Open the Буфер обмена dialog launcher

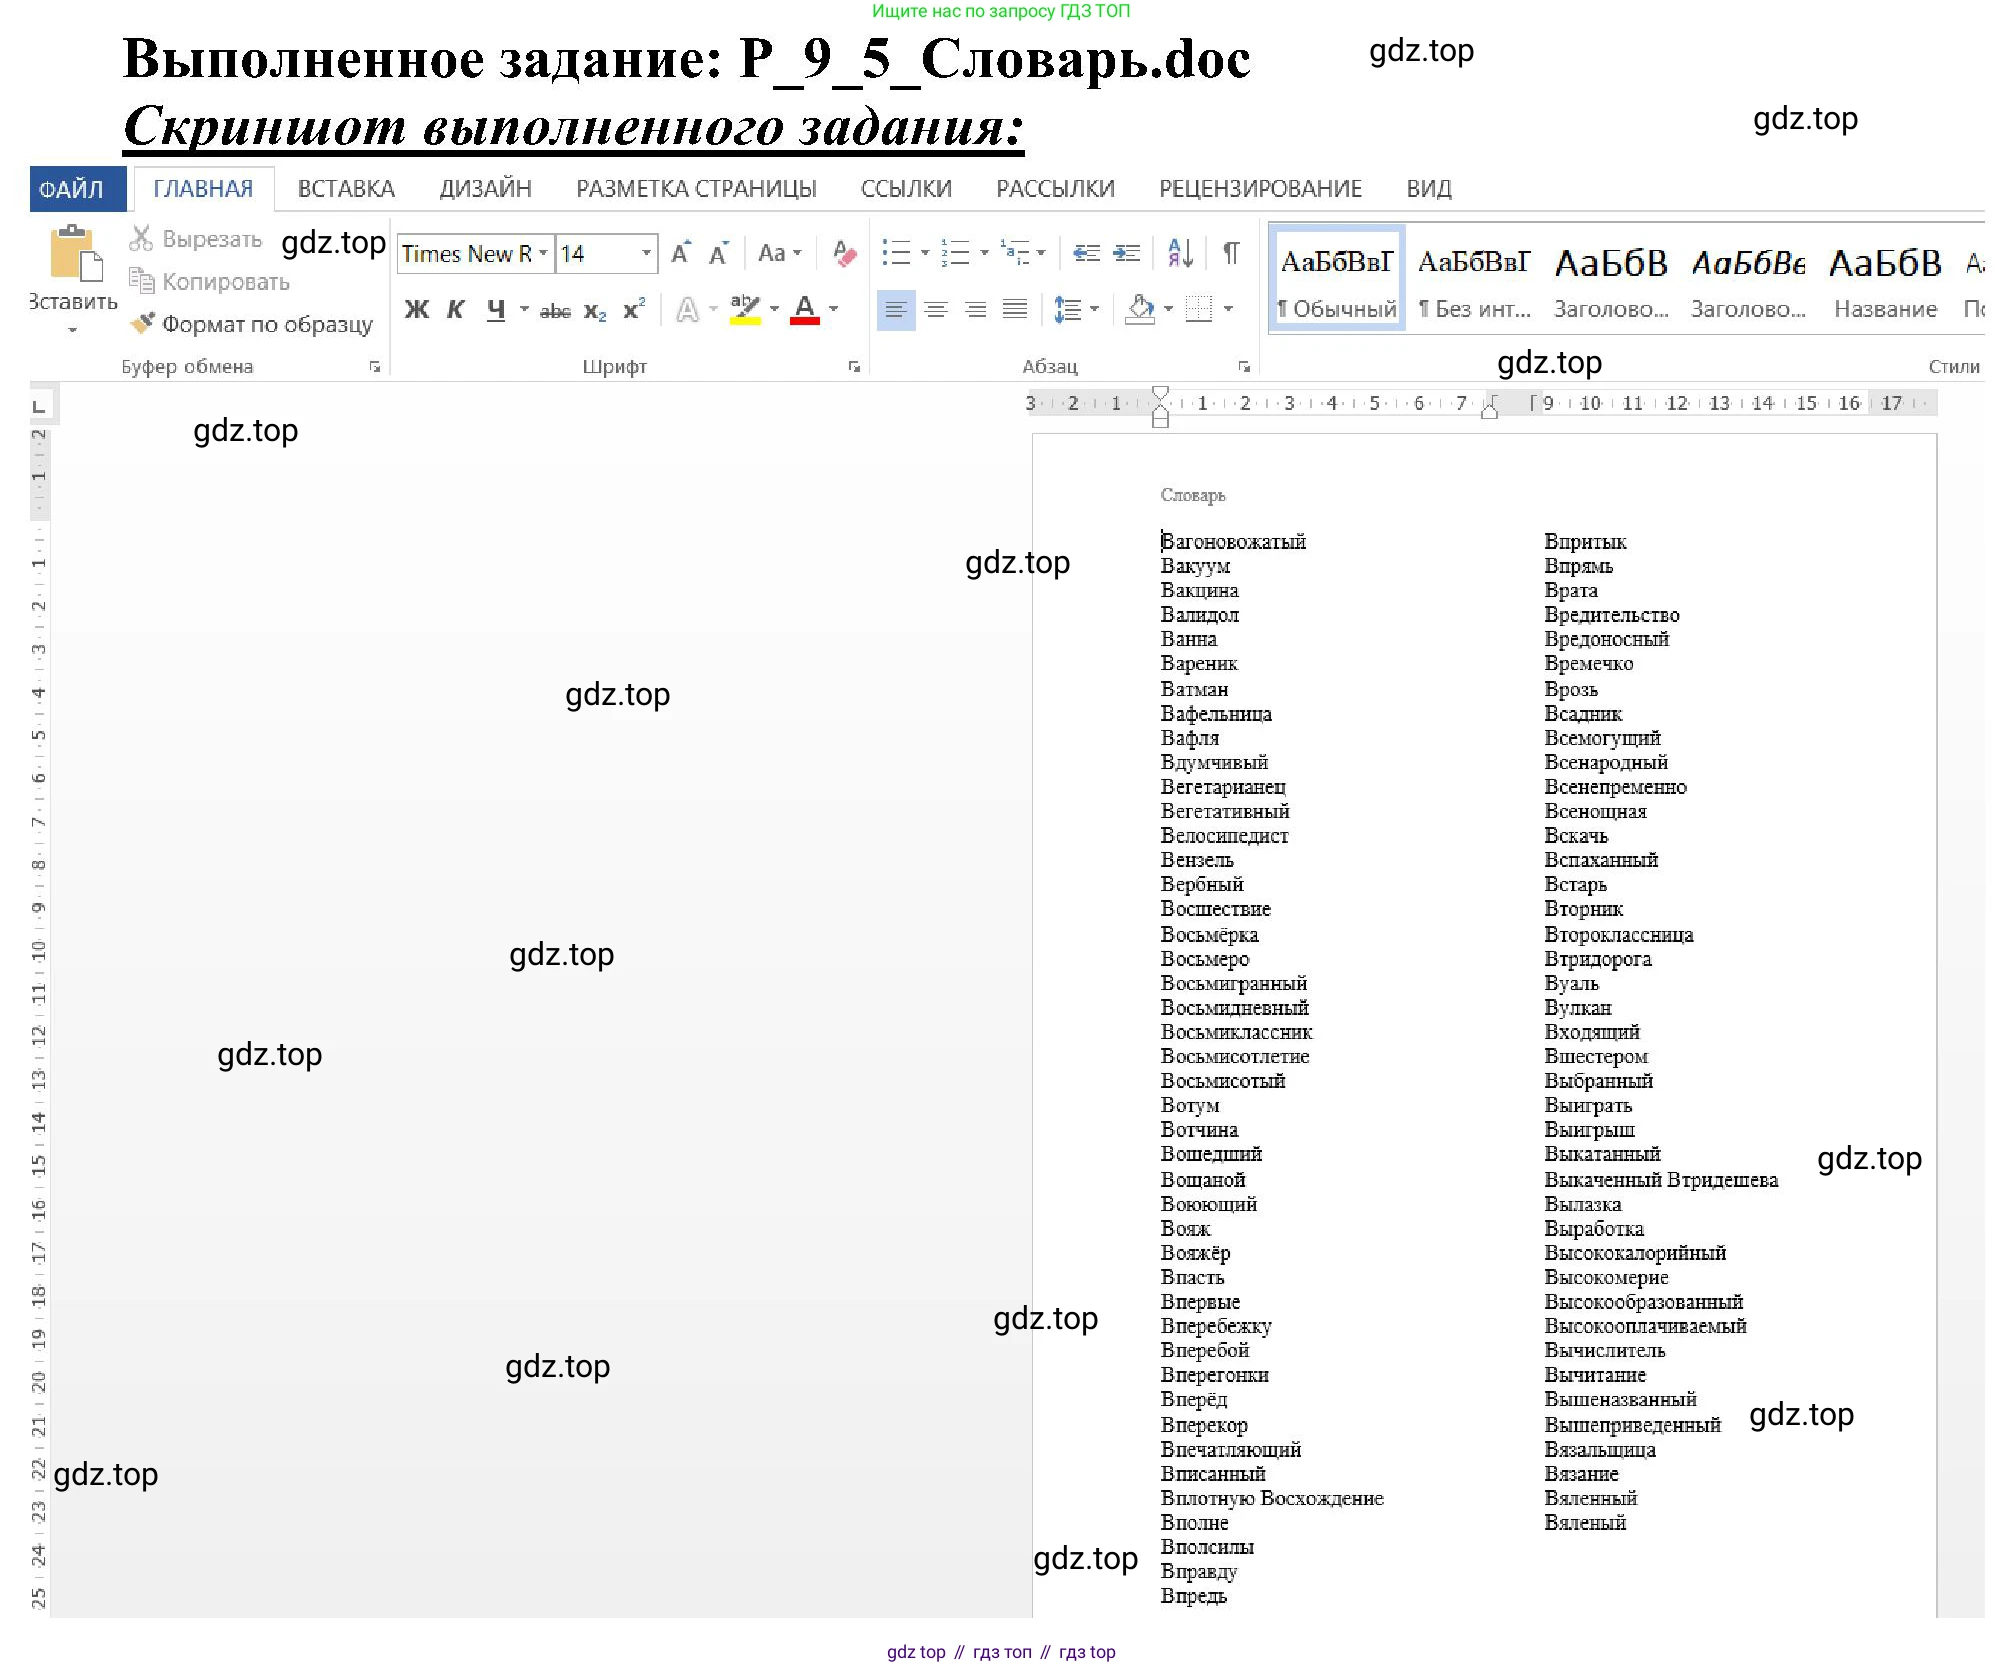point(375,367)
